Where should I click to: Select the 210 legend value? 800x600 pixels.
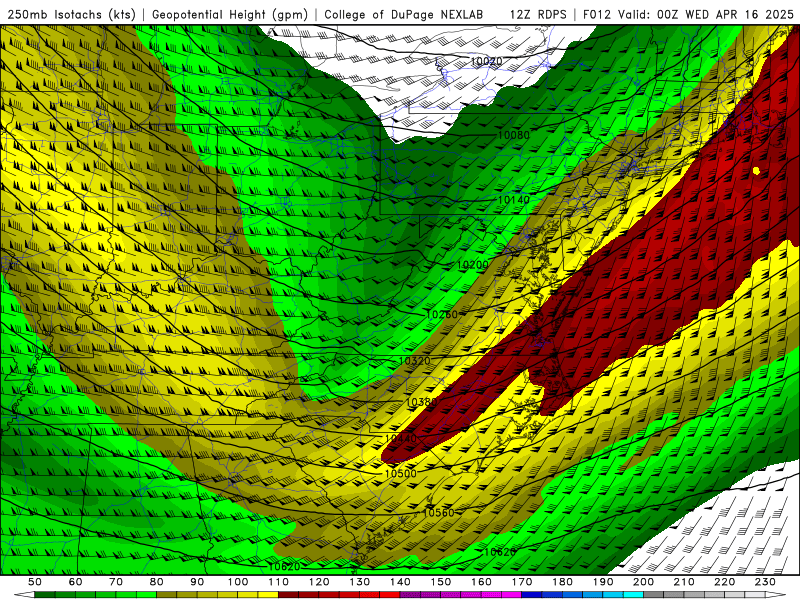[684, 582]
